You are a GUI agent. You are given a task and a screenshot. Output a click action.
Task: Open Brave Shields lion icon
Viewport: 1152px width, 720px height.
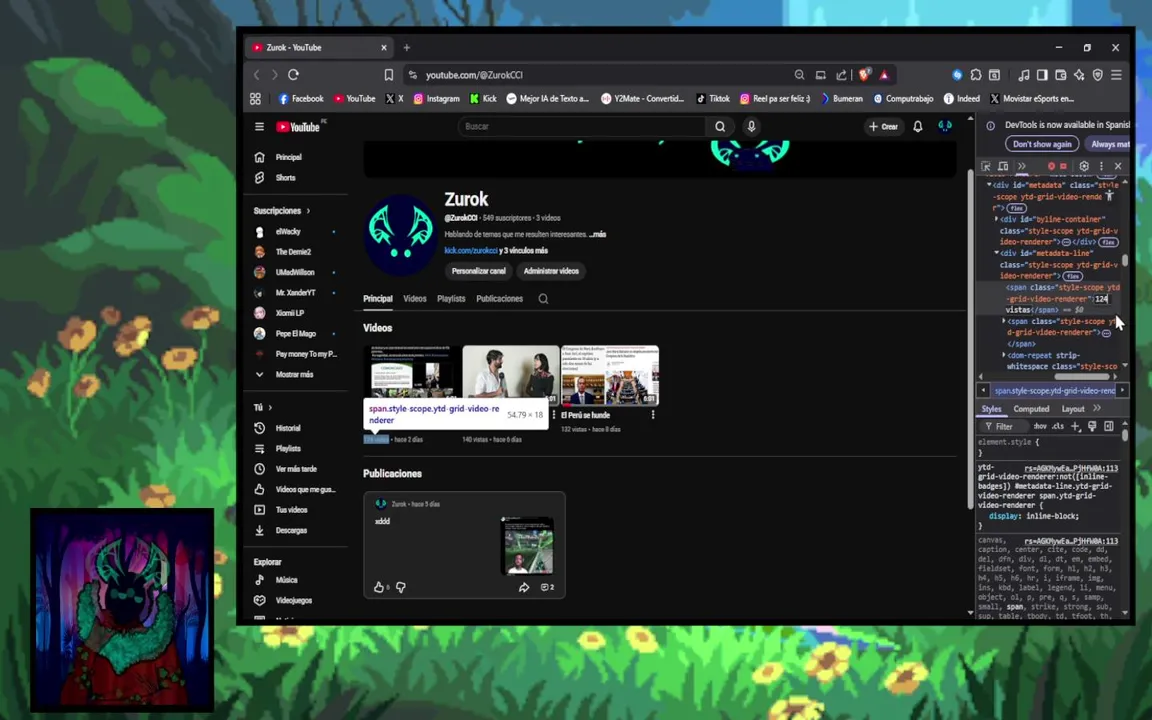tap(864, 75)
